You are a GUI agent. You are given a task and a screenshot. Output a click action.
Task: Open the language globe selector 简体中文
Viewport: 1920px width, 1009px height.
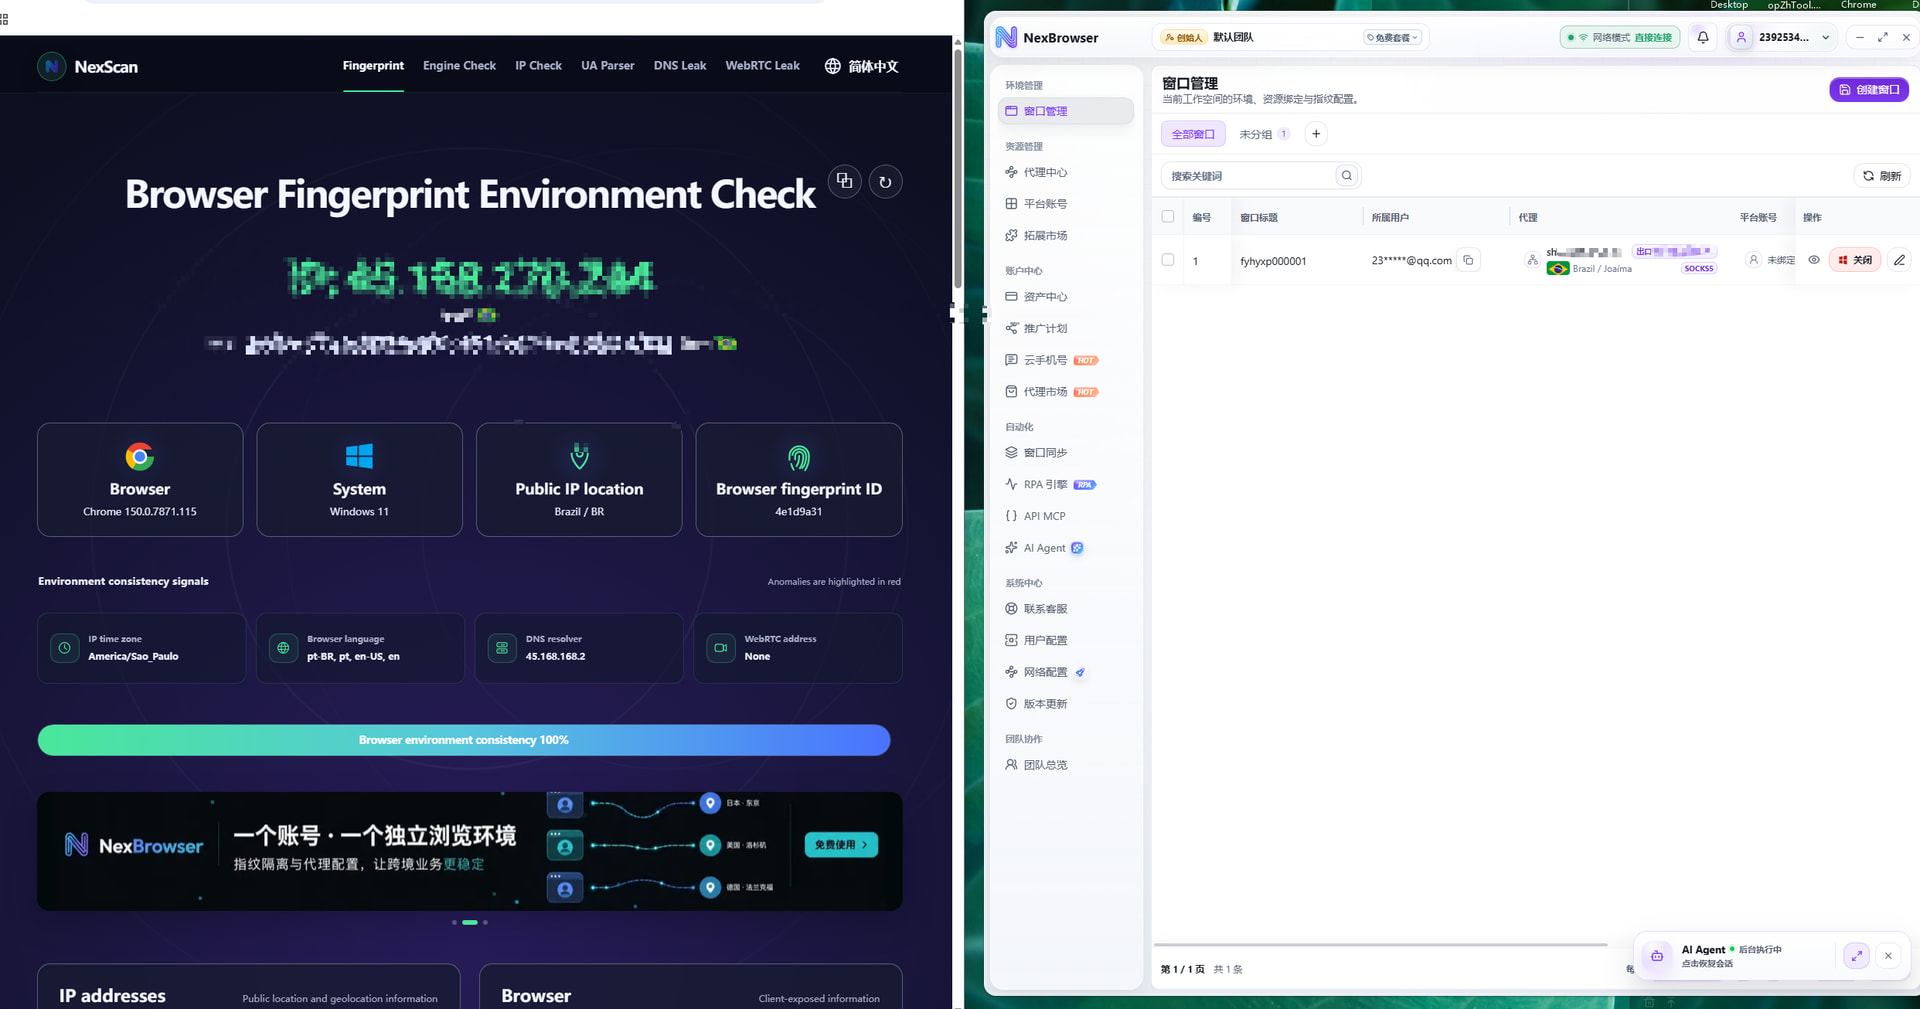861,66
